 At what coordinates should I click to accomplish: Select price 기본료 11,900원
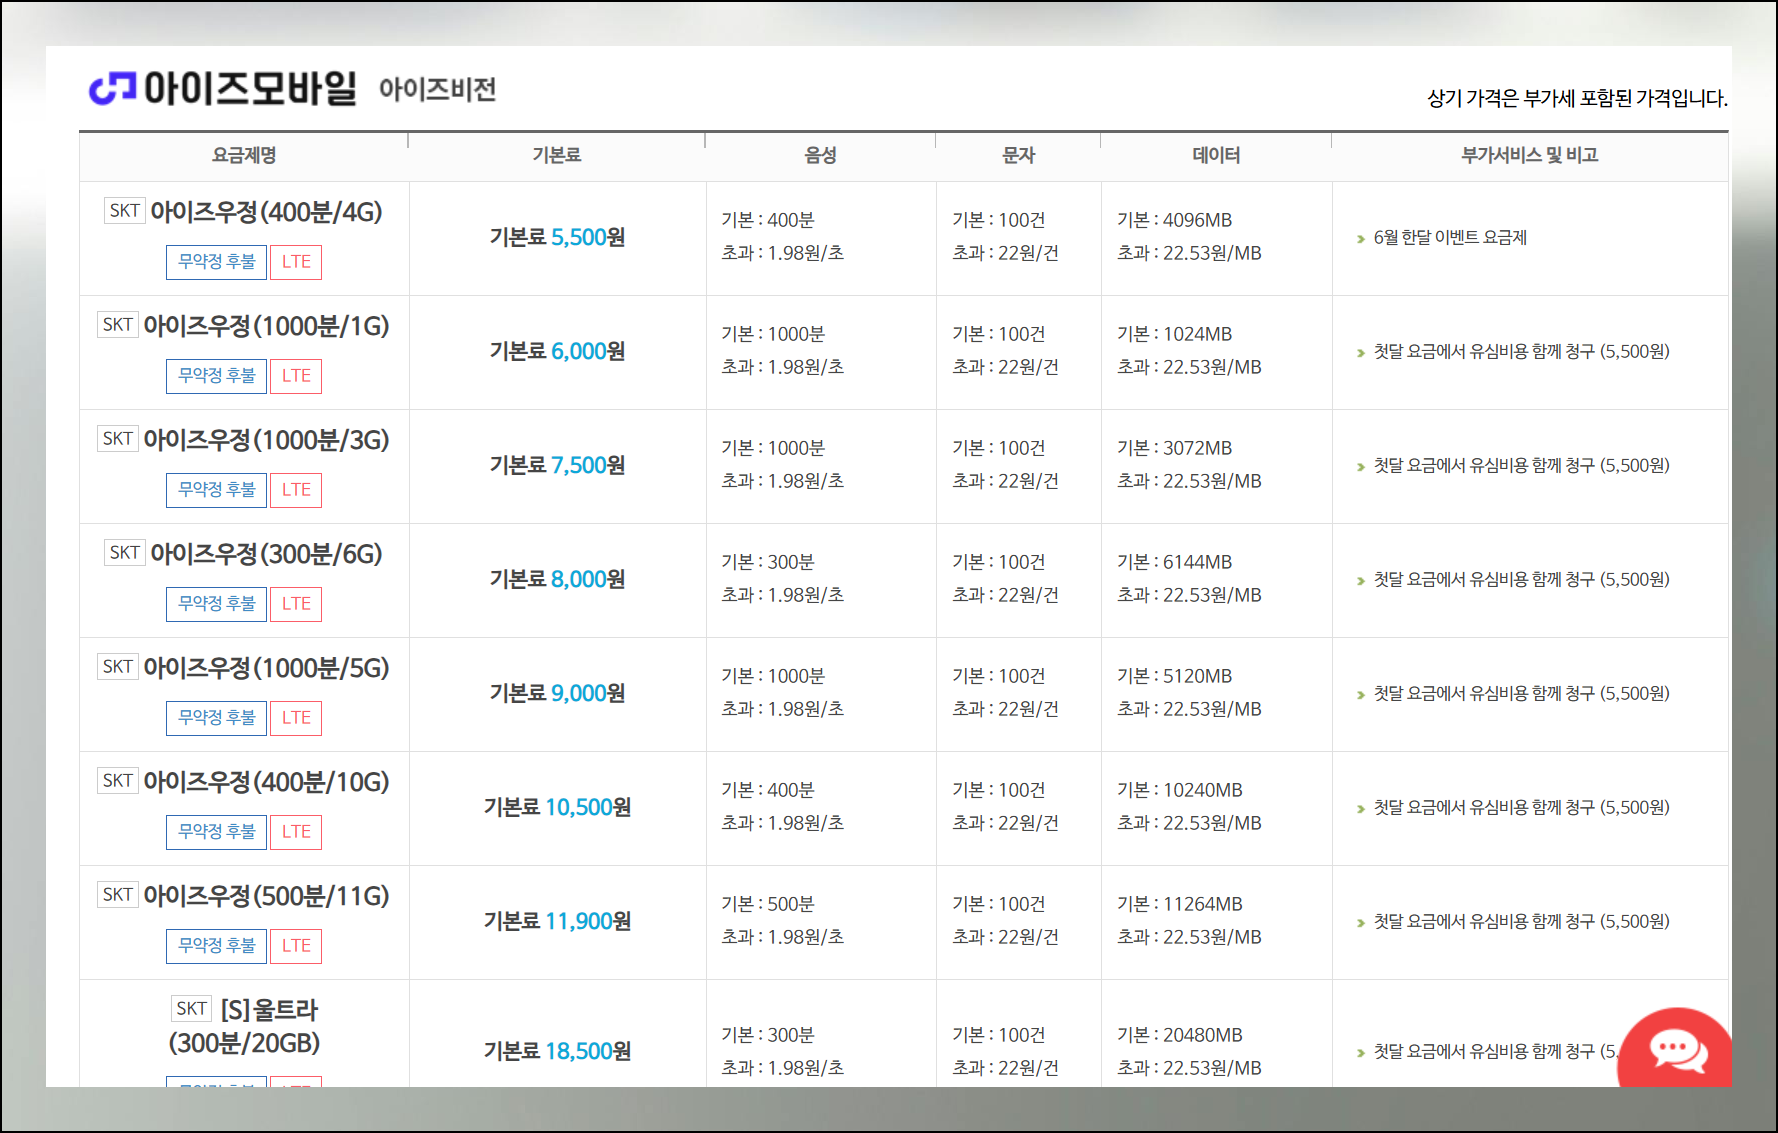pos(557,922)
